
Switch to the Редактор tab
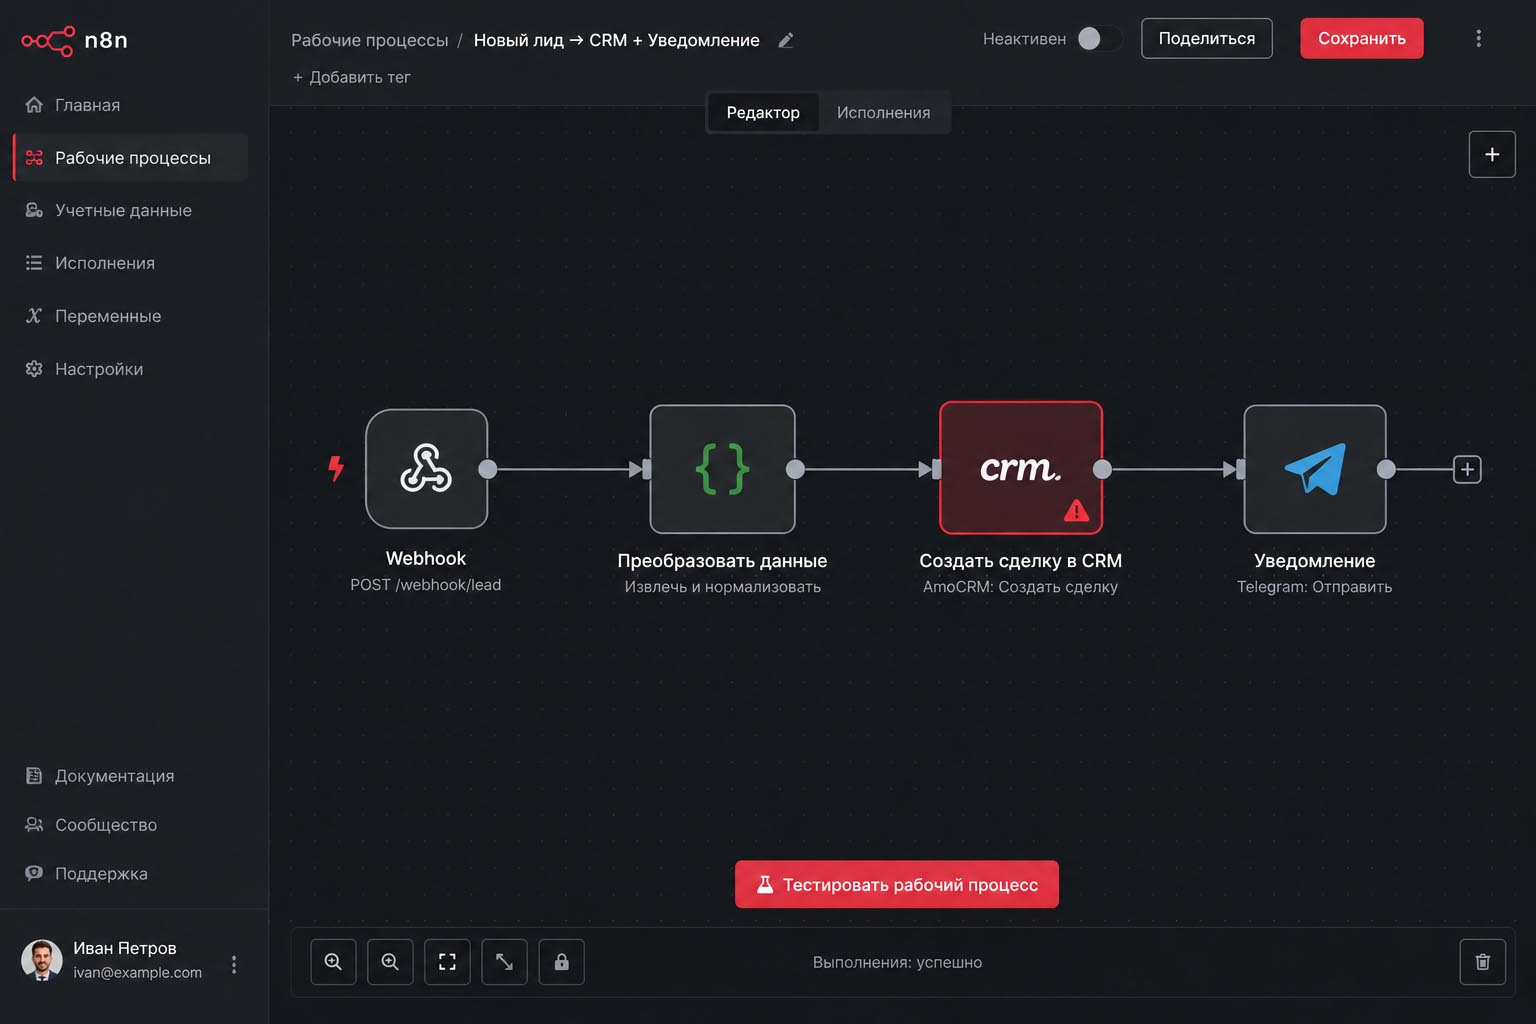[x=763, y=113]
